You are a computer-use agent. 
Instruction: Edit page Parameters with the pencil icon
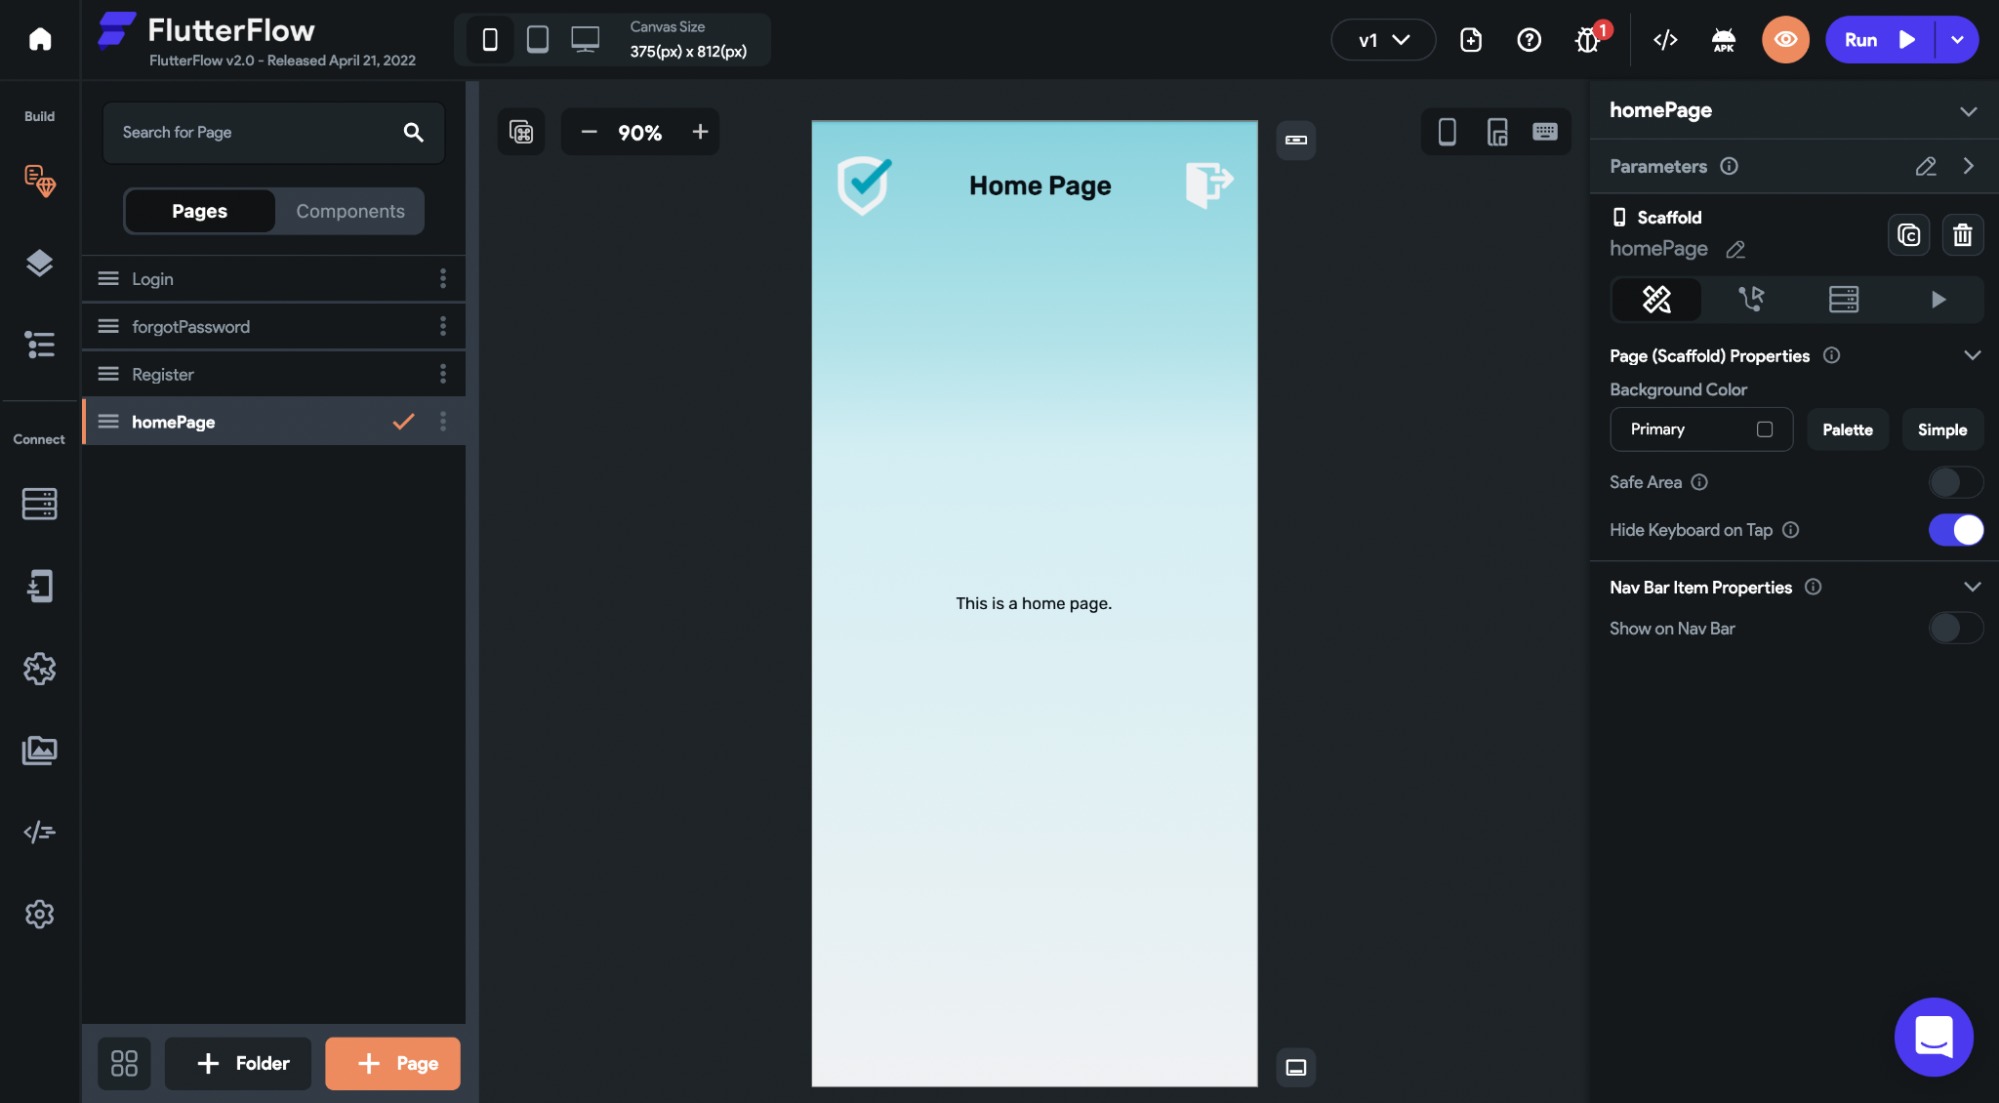[1926, 166]
